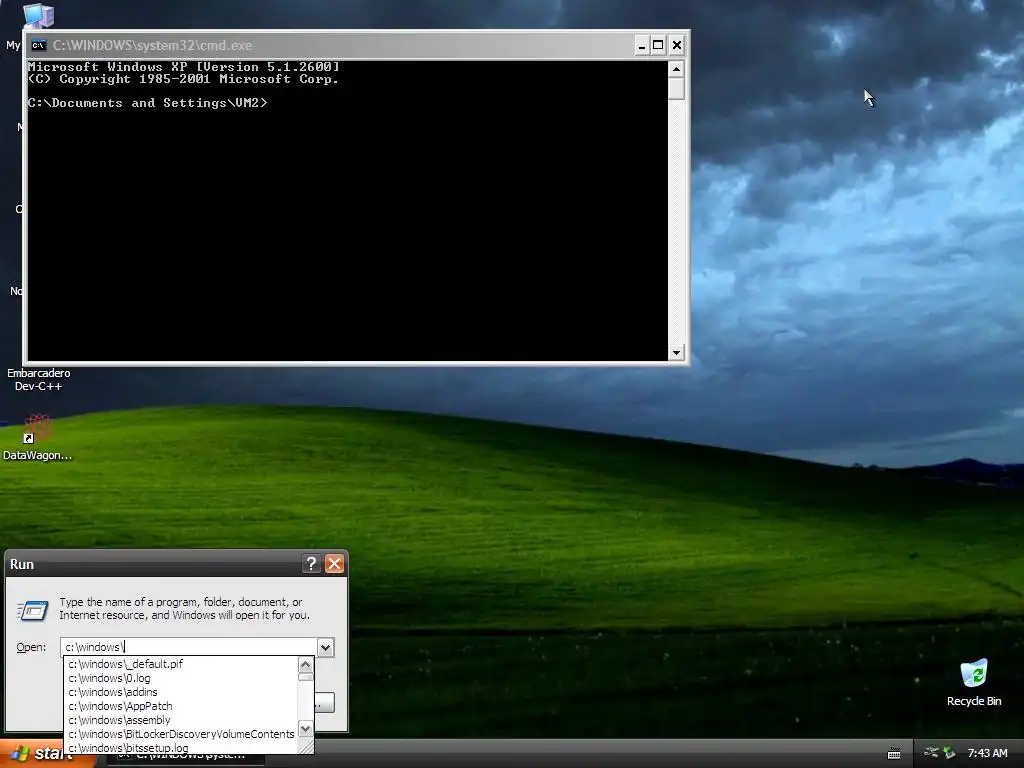This screenshot has width=1024, height=768.
Task: Click the cmd window scroll down arrow
Action: (x=676, y=353)
